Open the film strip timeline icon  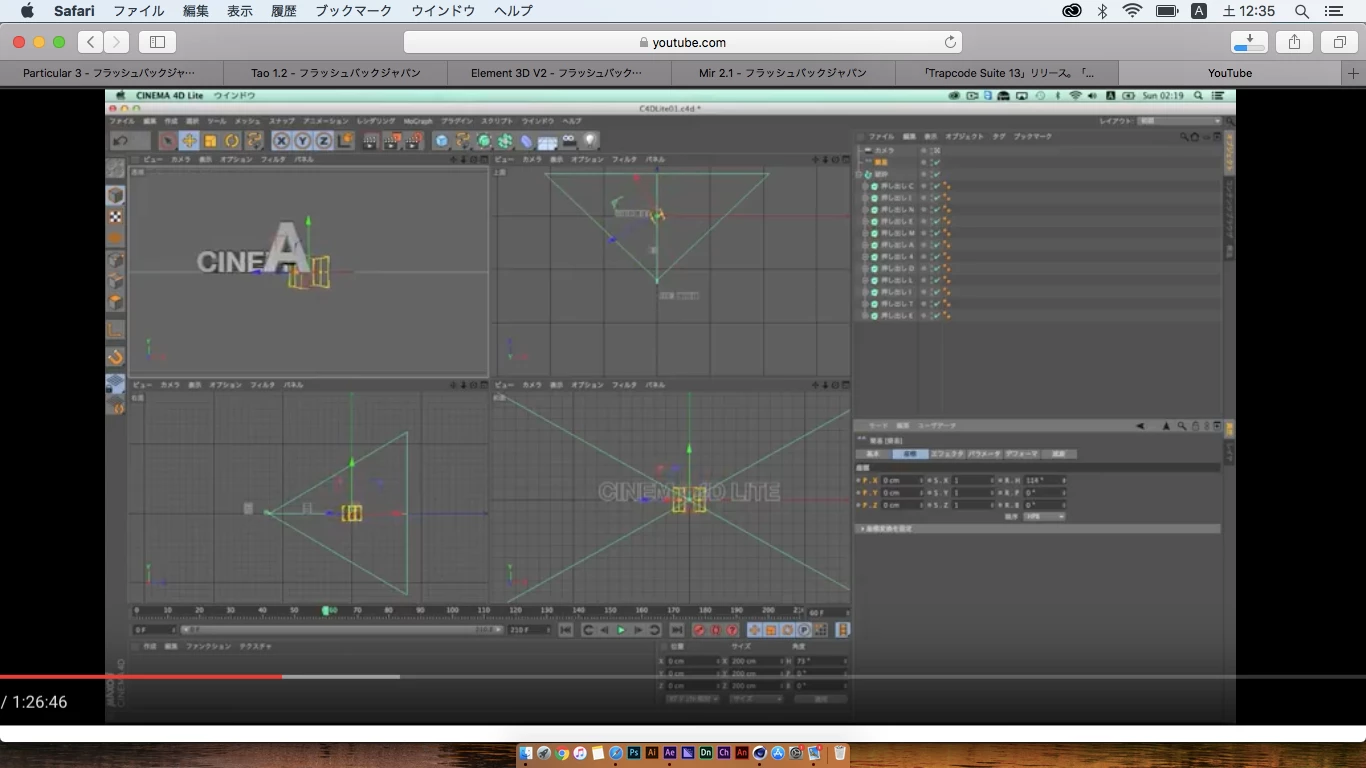coord(844,630)
